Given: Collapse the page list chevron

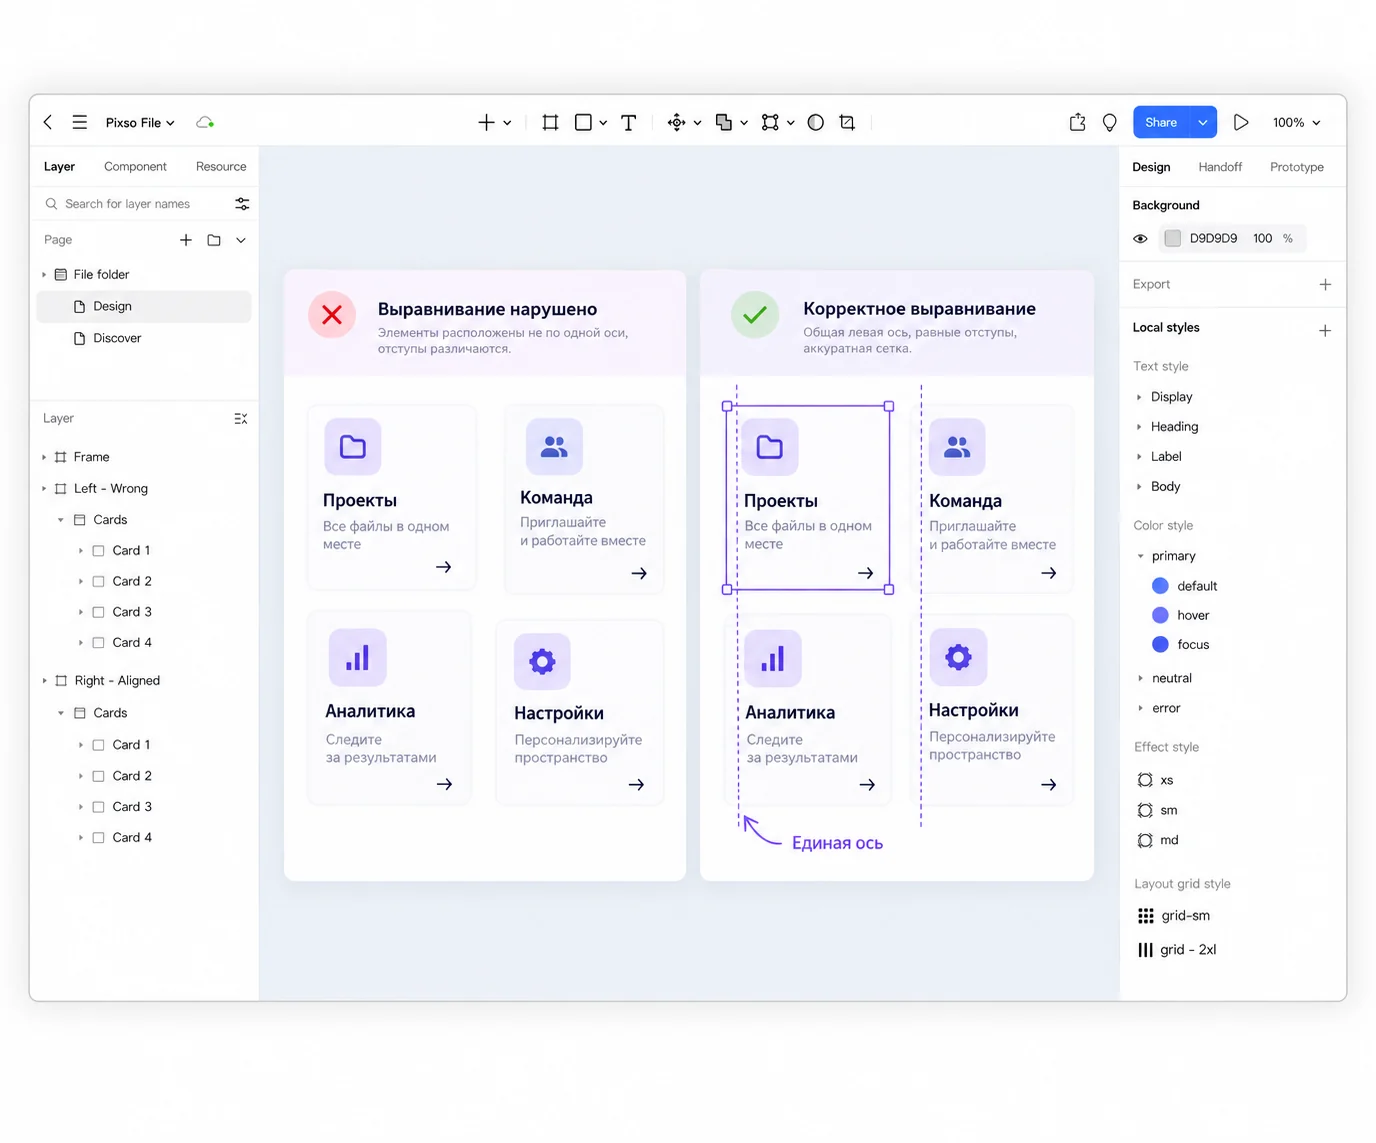Looking at the screenshot, I should pyautogui.click(x=241, y=240).
